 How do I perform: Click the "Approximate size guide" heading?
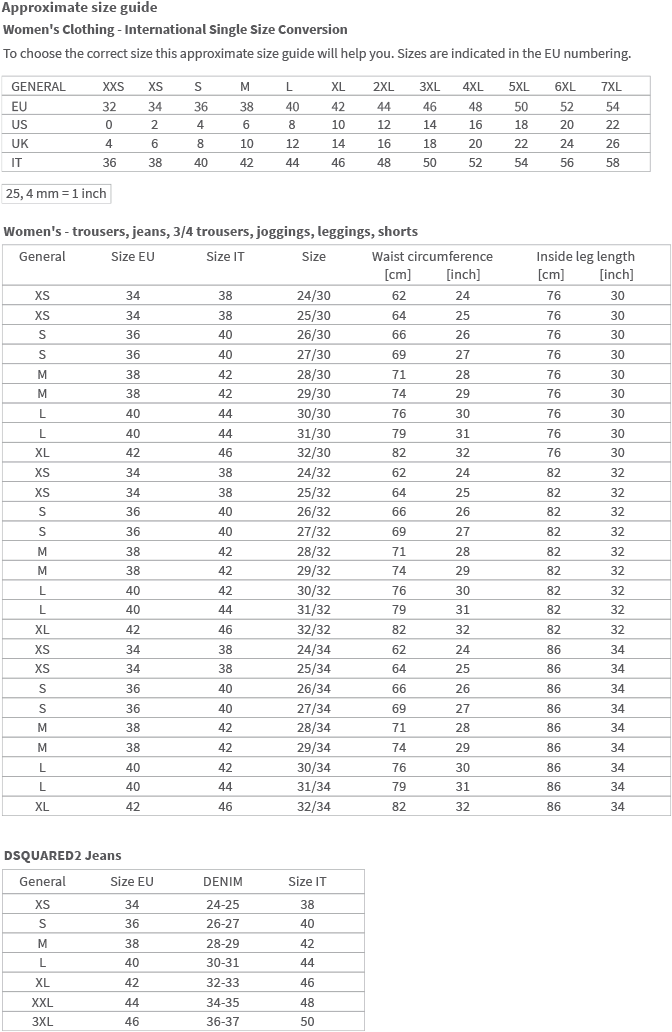[79, 8]
